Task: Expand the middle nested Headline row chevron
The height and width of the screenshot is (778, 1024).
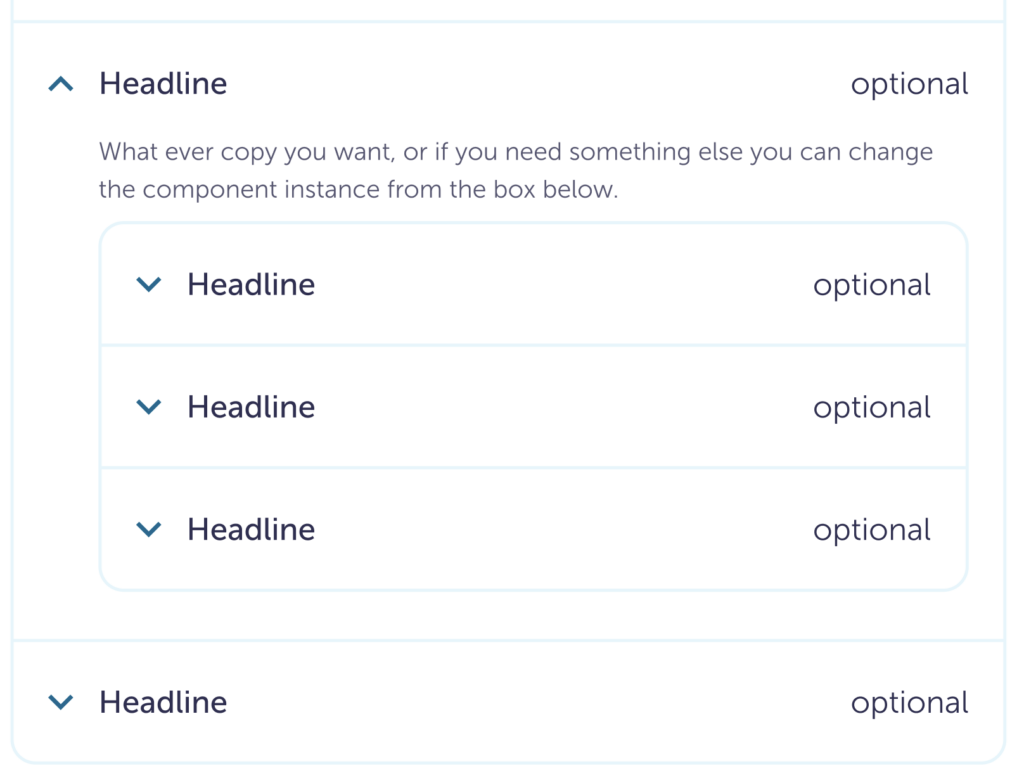Action: [x=148, y=407]
